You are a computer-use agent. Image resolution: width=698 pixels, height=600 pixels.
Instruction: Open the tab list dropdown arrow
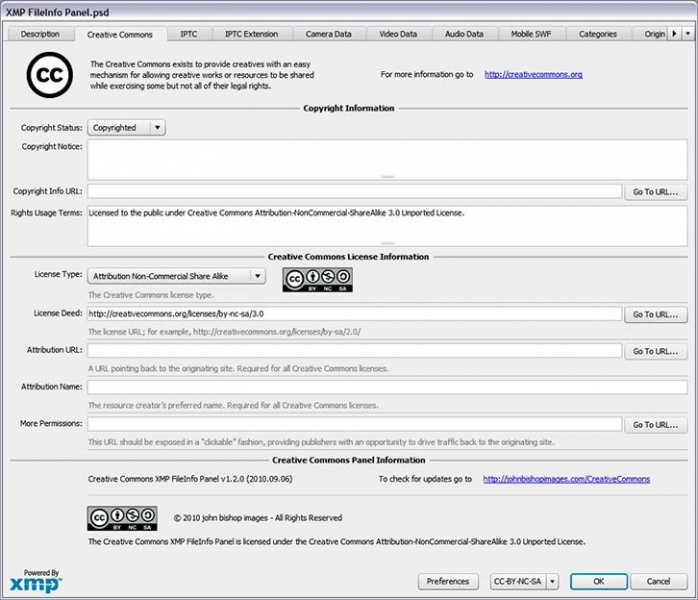pos(688,34)
